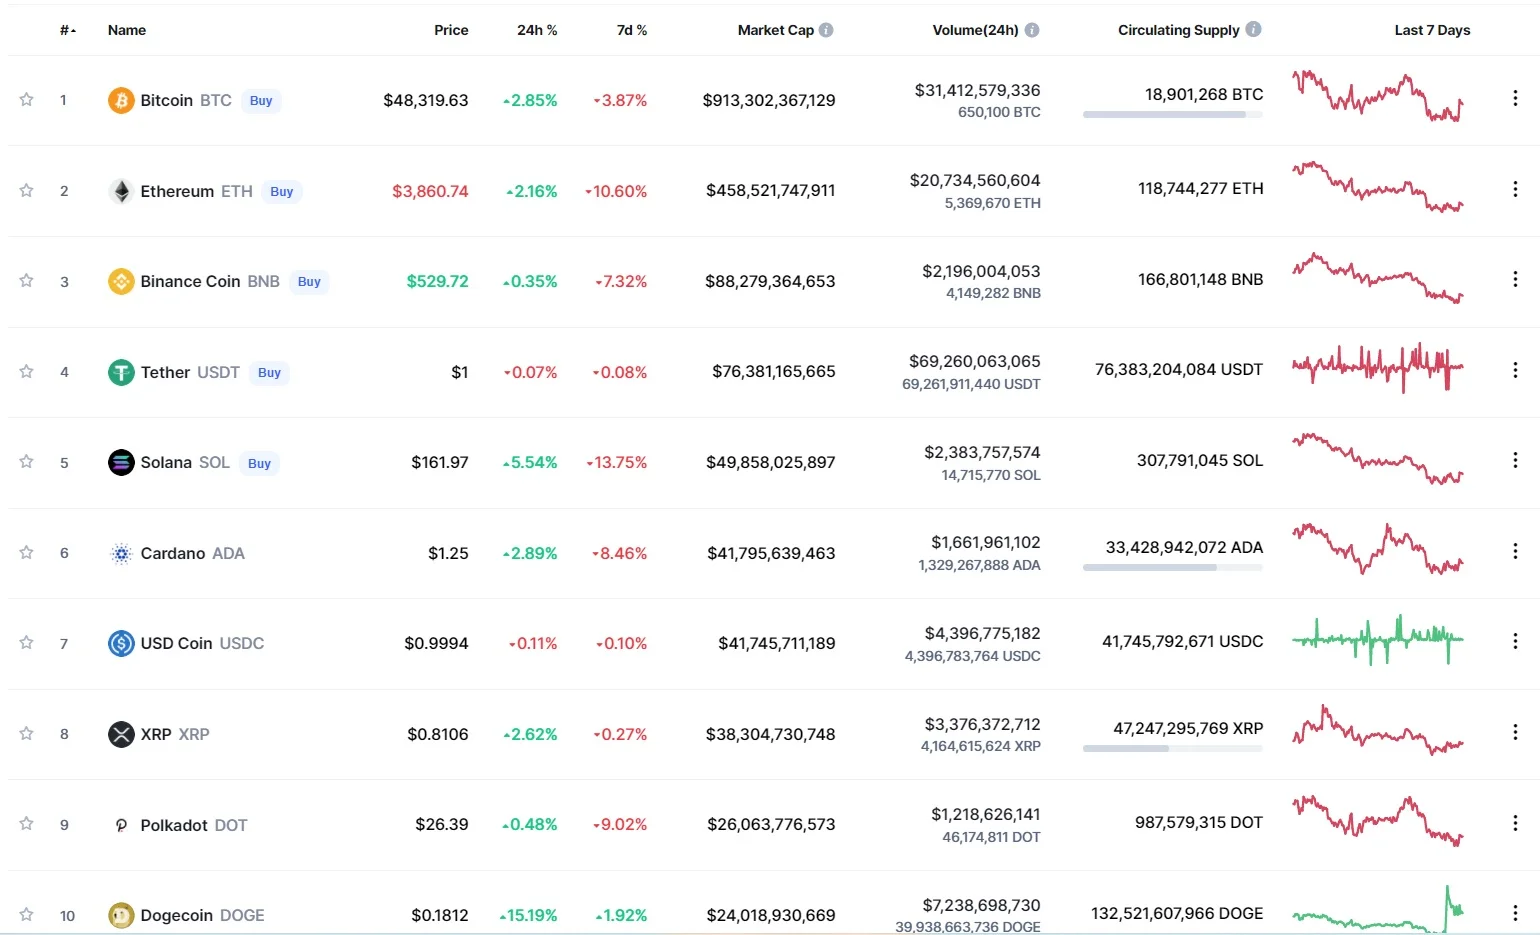Click XRP circulating supply progress bar
Image resolution: width=1540 pixels, height=935 pixels.
[x=1172, y=749]
